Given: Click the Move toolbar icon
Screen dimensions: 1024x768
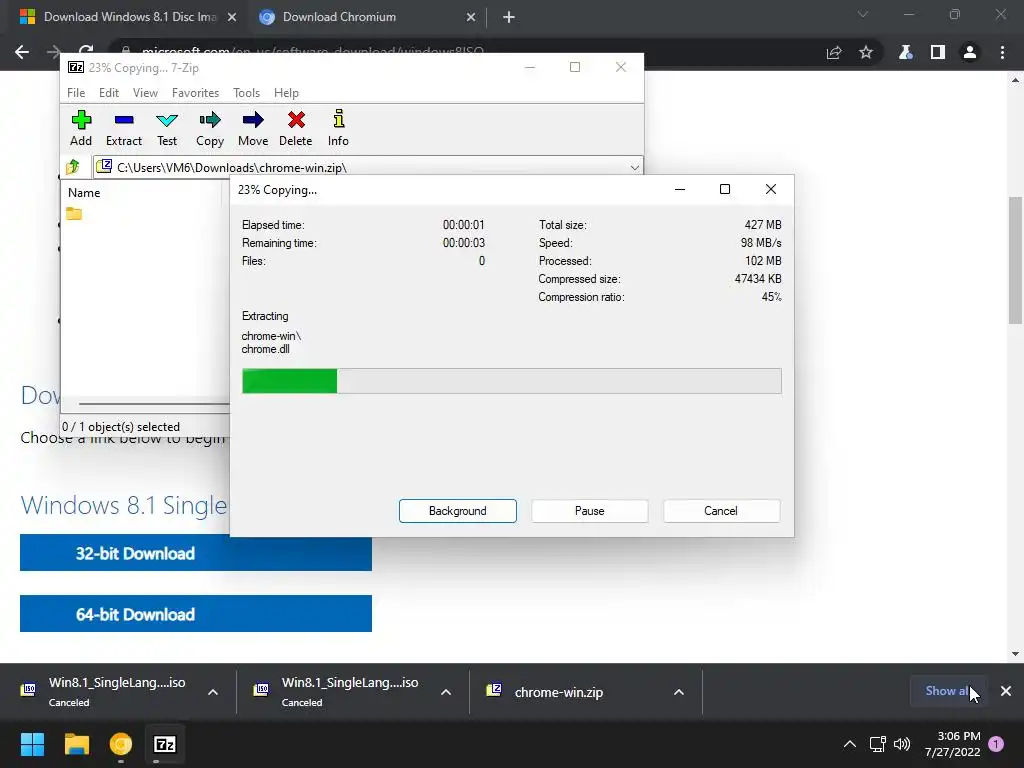Looking at the screenshot, I should pyautogui.click(x=253, y=128).
